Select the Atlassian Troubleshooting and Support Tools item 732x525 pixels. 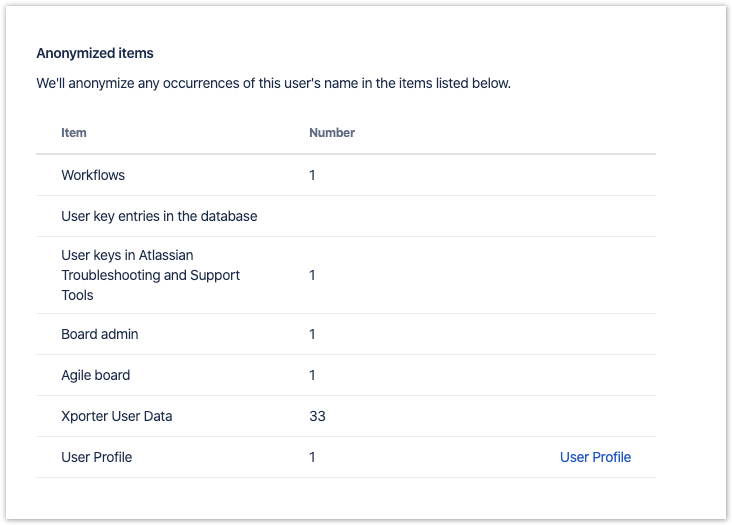150,275
